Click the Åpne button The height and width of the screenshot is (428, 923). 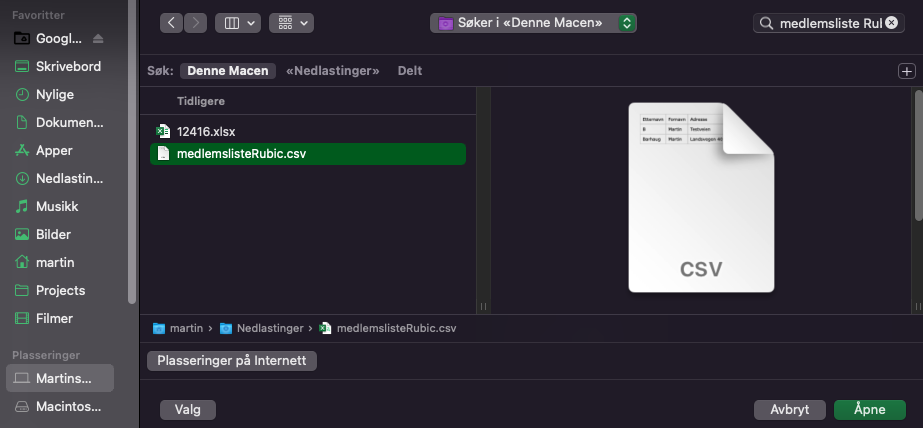[869, 410]
